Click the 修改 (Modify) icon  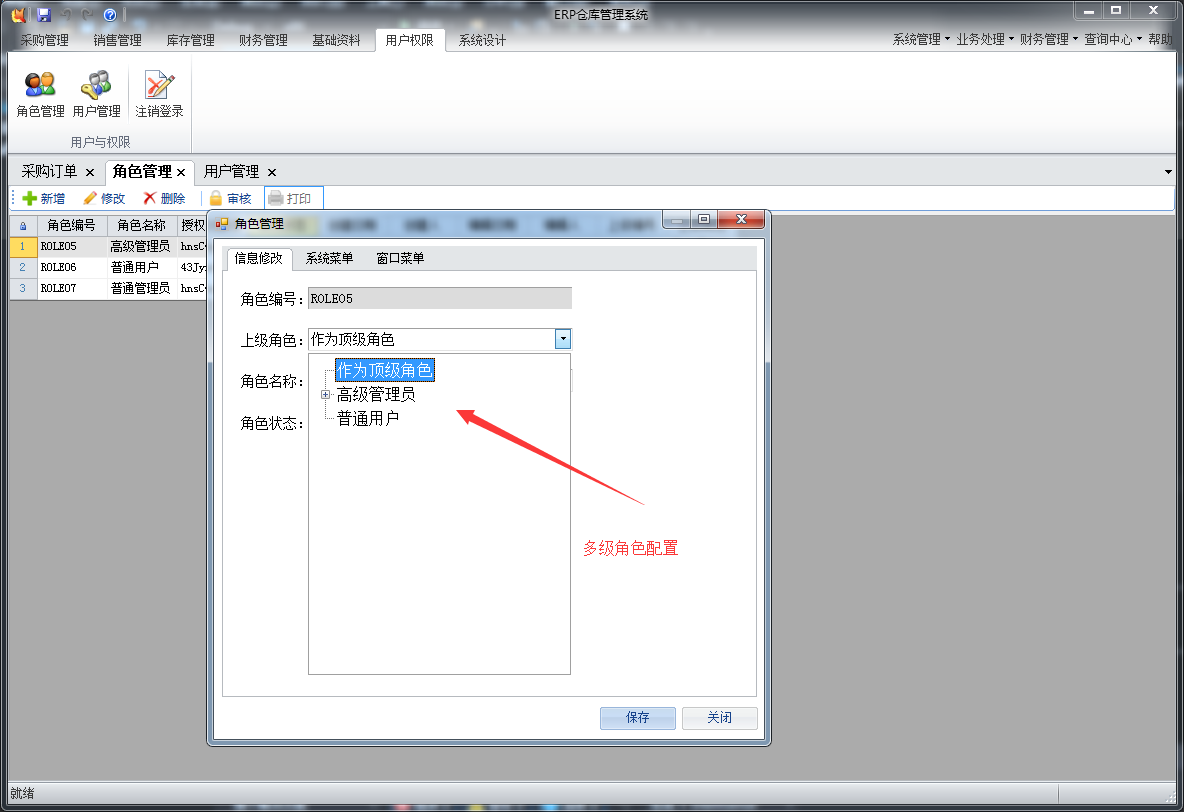coord(103,197)
